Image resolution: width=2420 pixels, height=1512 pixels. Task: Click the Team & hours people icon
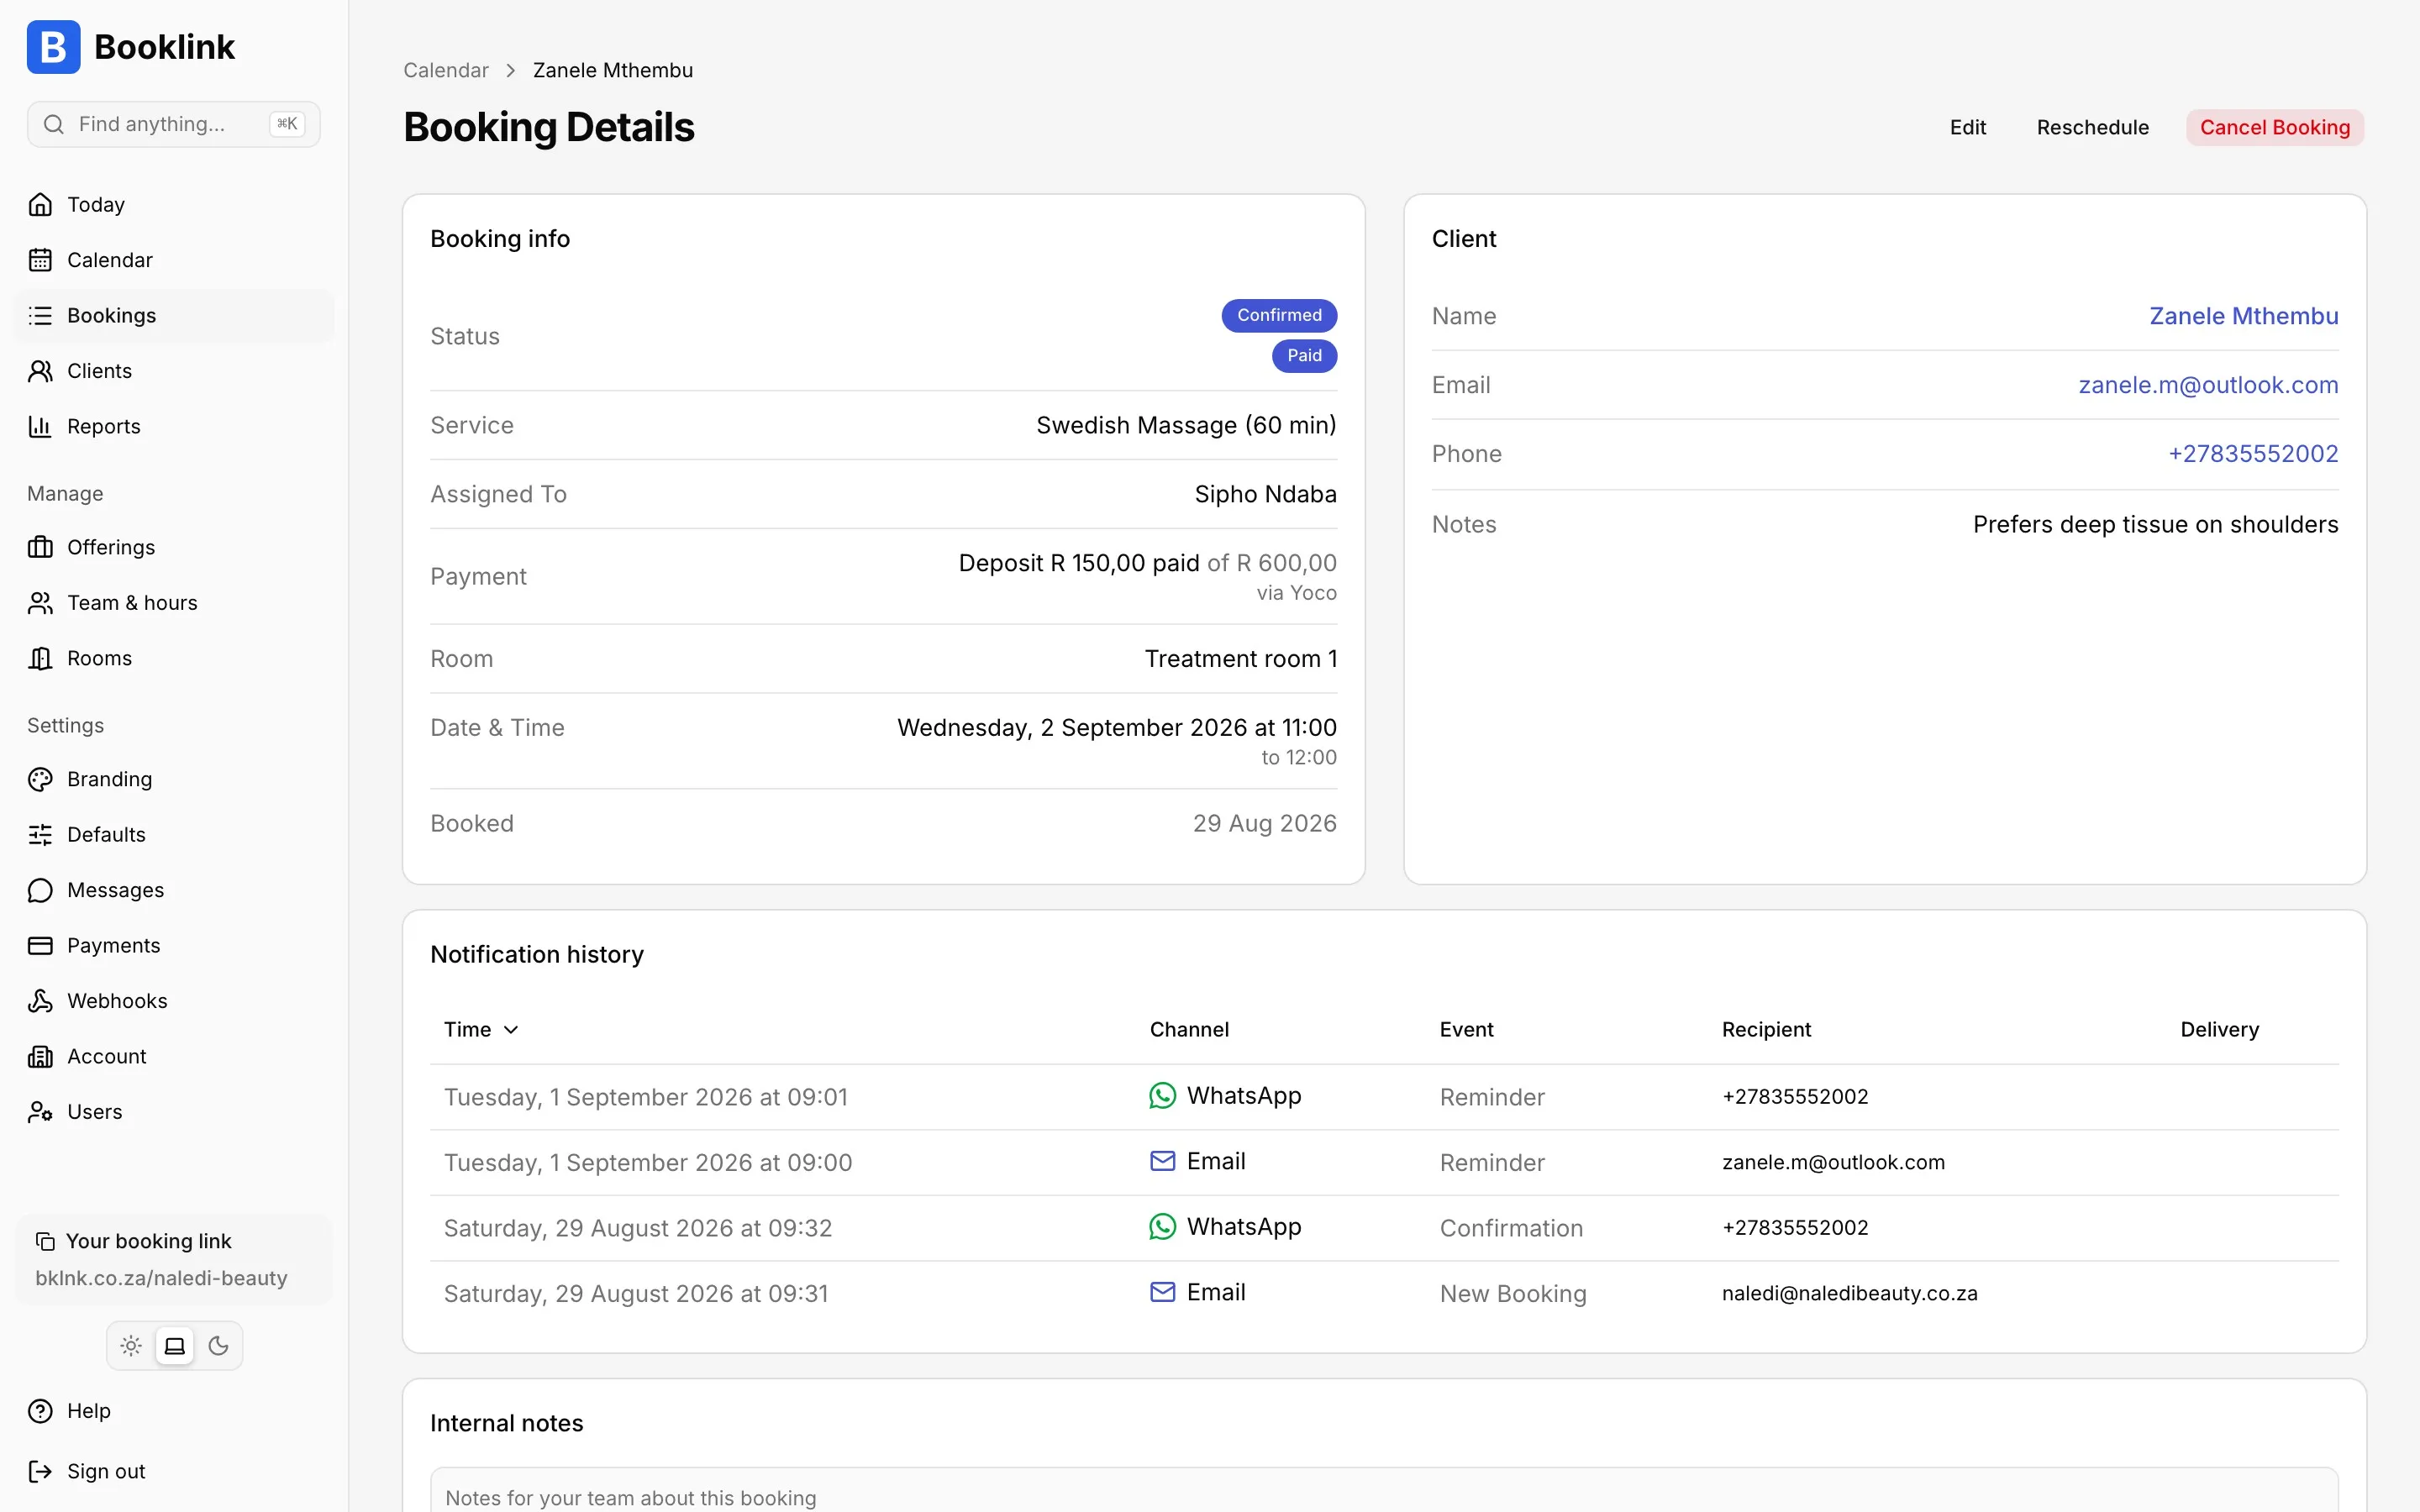pos(40,603)
